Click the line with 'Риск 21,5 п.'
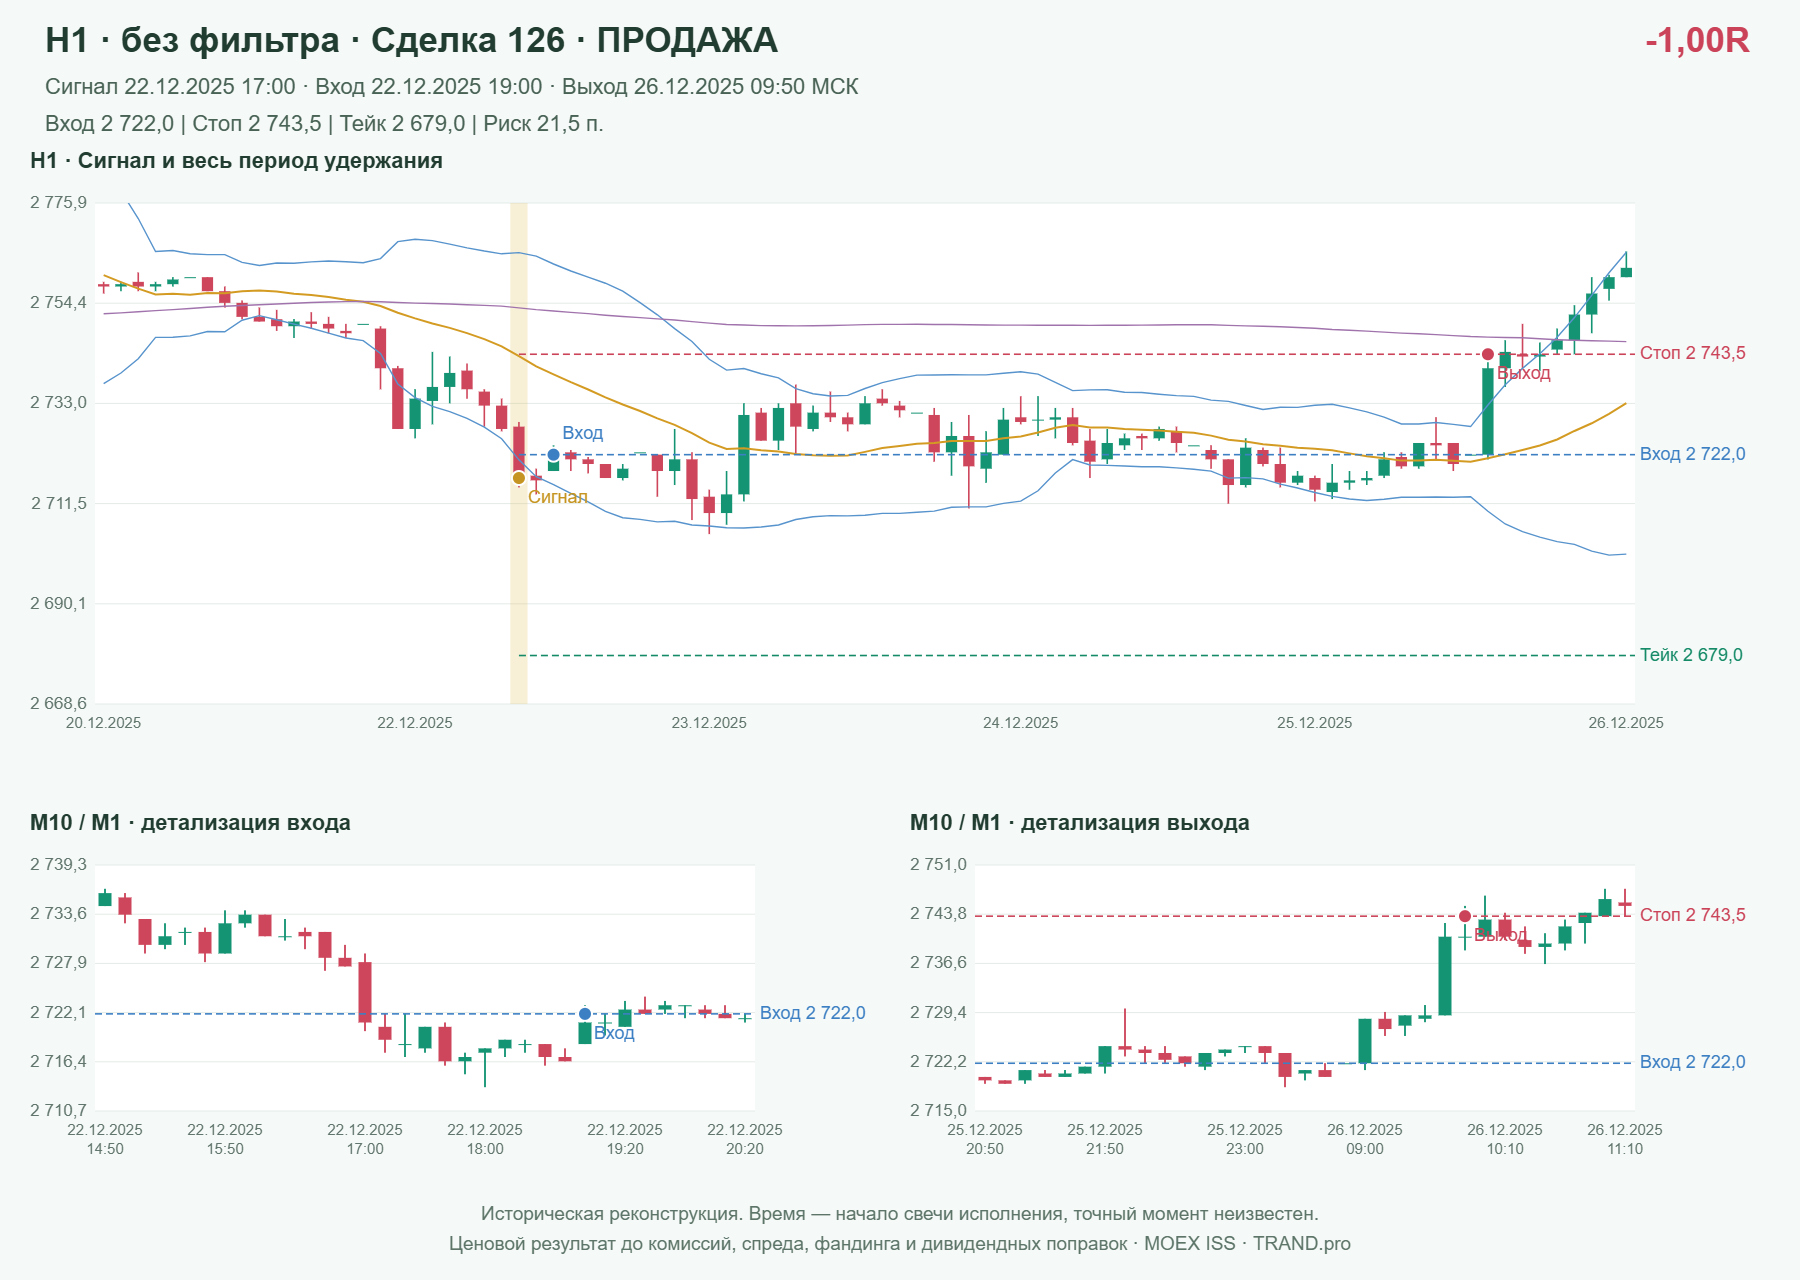This screenshot has width=1800, height=1280. point(324,124)
